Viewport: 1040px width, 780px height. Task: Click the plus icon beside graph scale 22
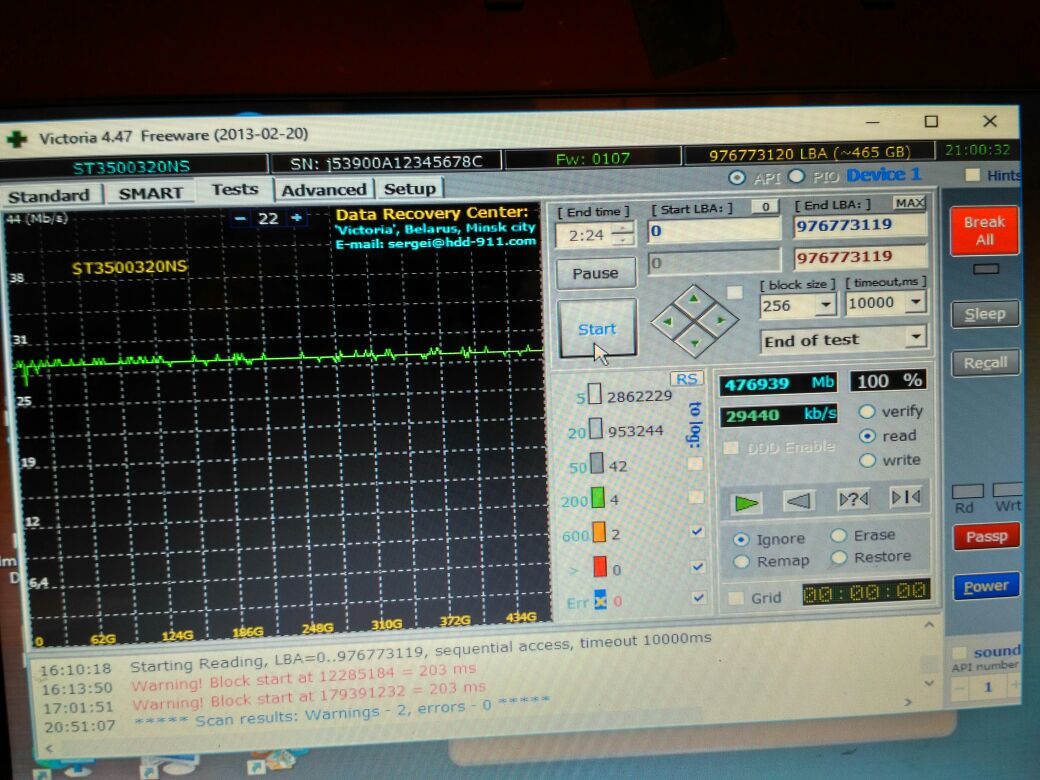tap(296, 218)
